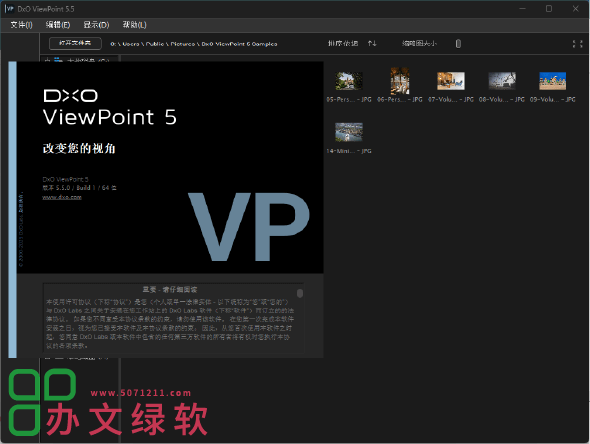Open the 文件 menu
The height and width of the screenshot is (444, 590).
point(21,25)
